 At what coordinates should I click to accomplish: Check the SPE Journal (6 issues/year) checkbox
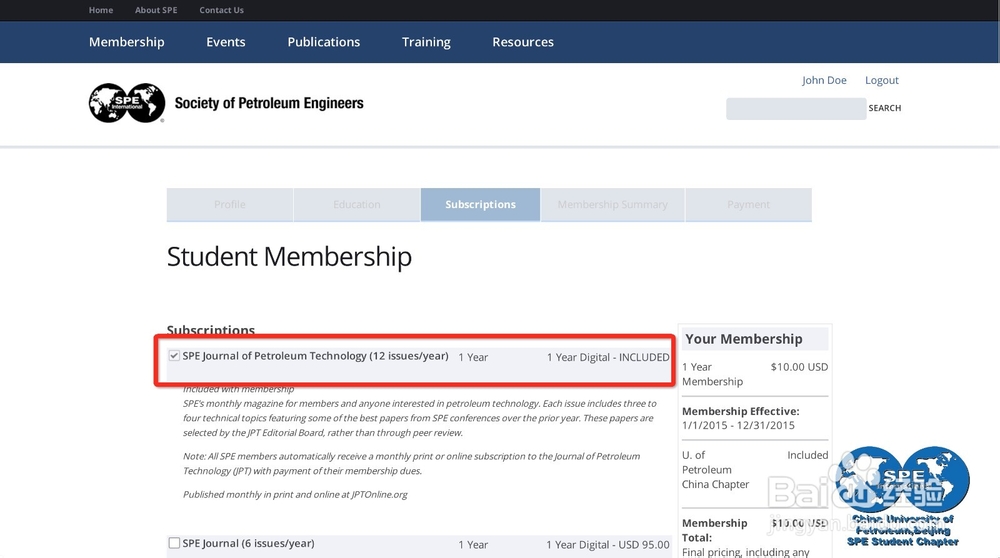click(174, 544)
